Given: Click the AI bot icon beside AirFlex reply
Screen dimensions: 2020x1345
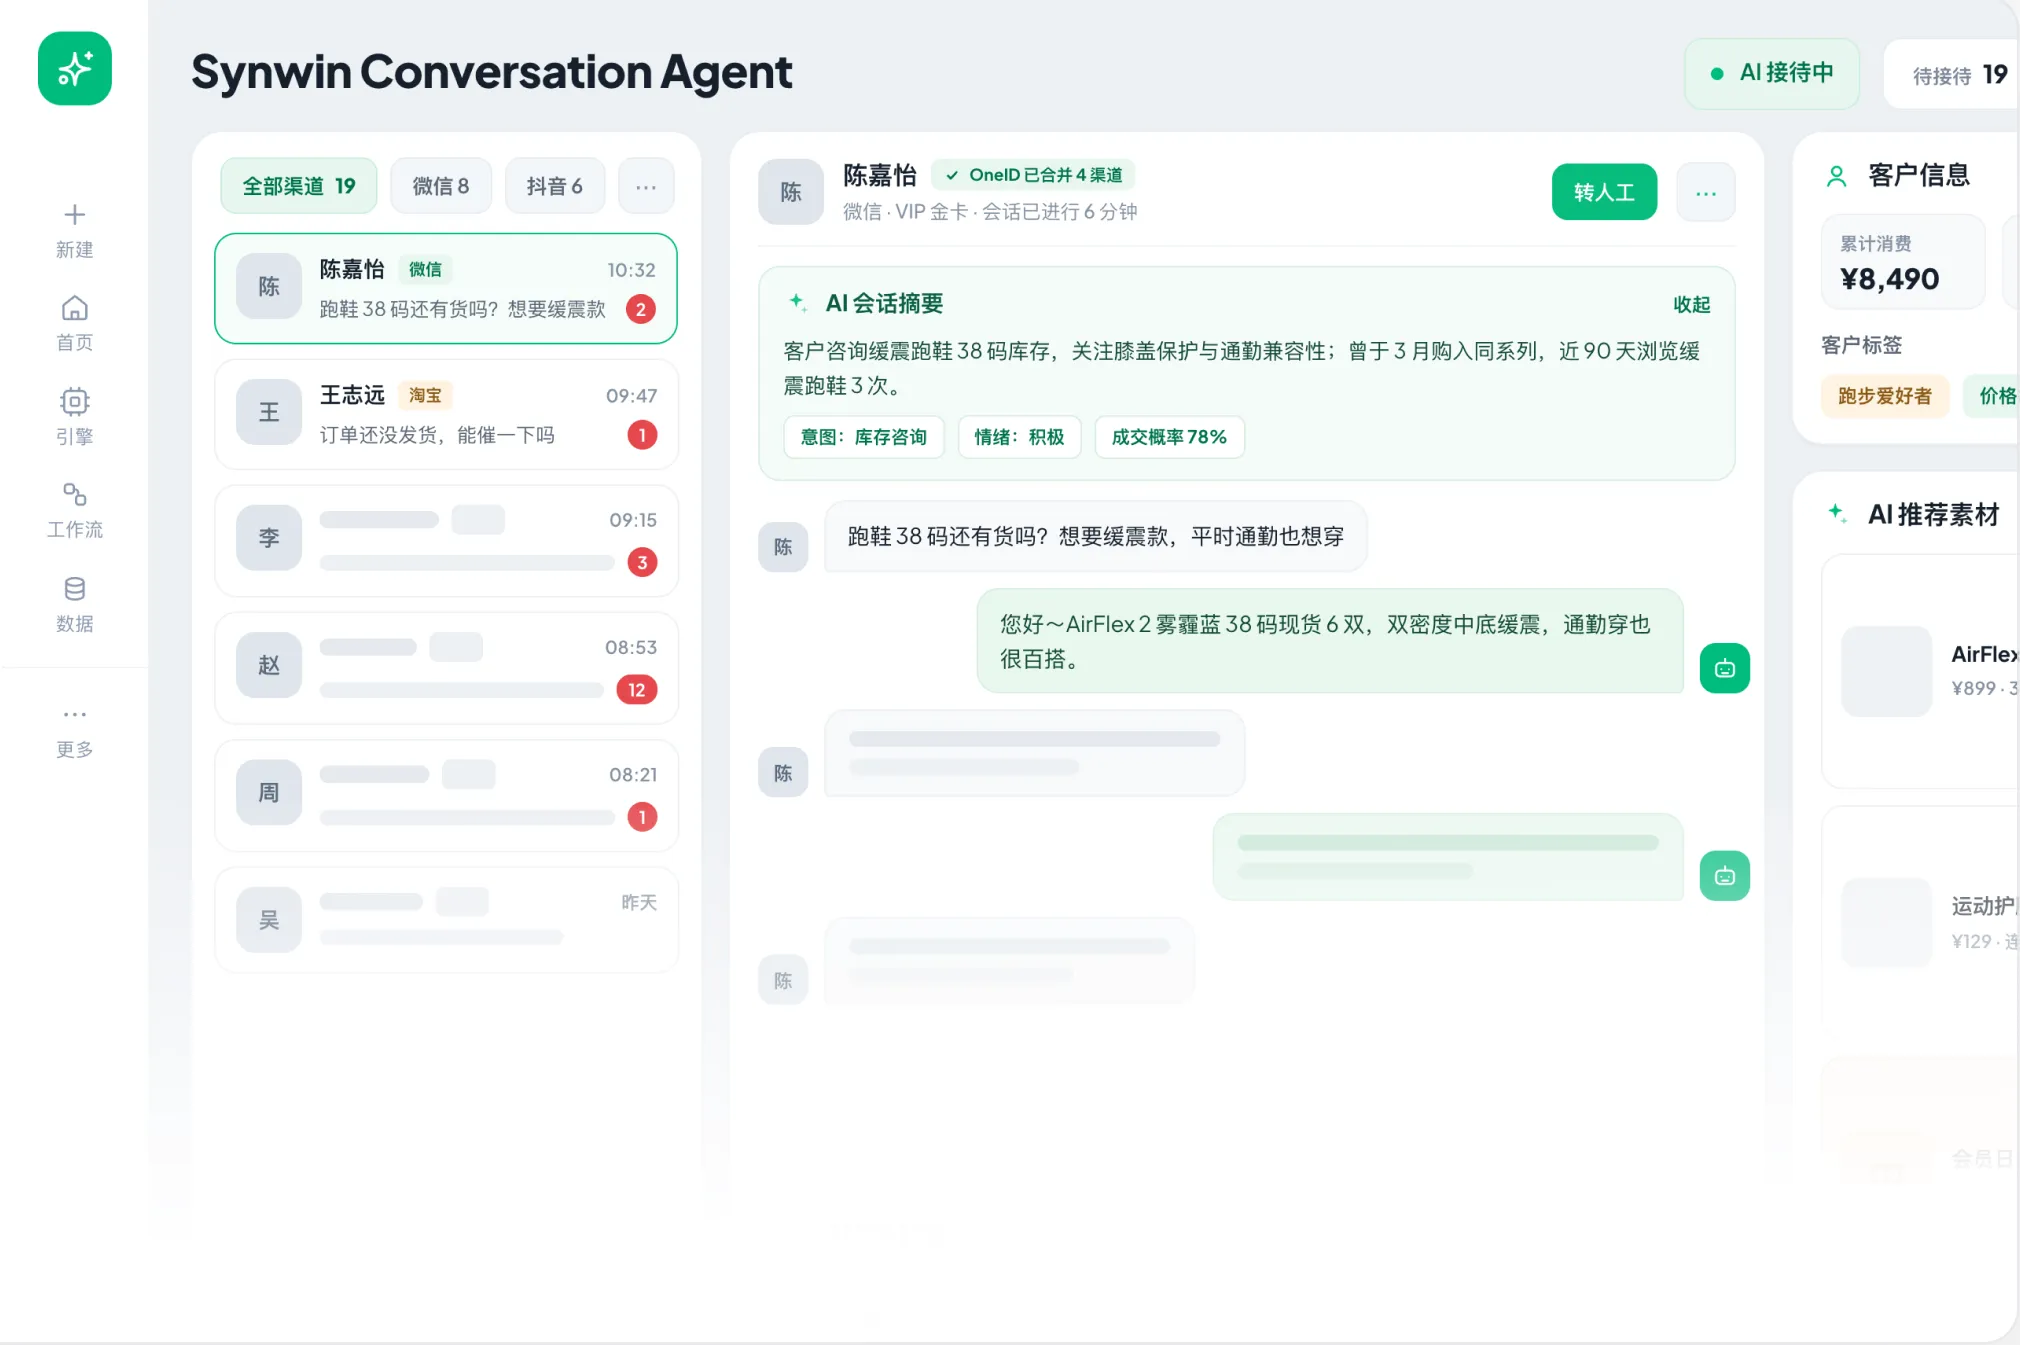Looking at the screenshot, I should coord(1725,668).
